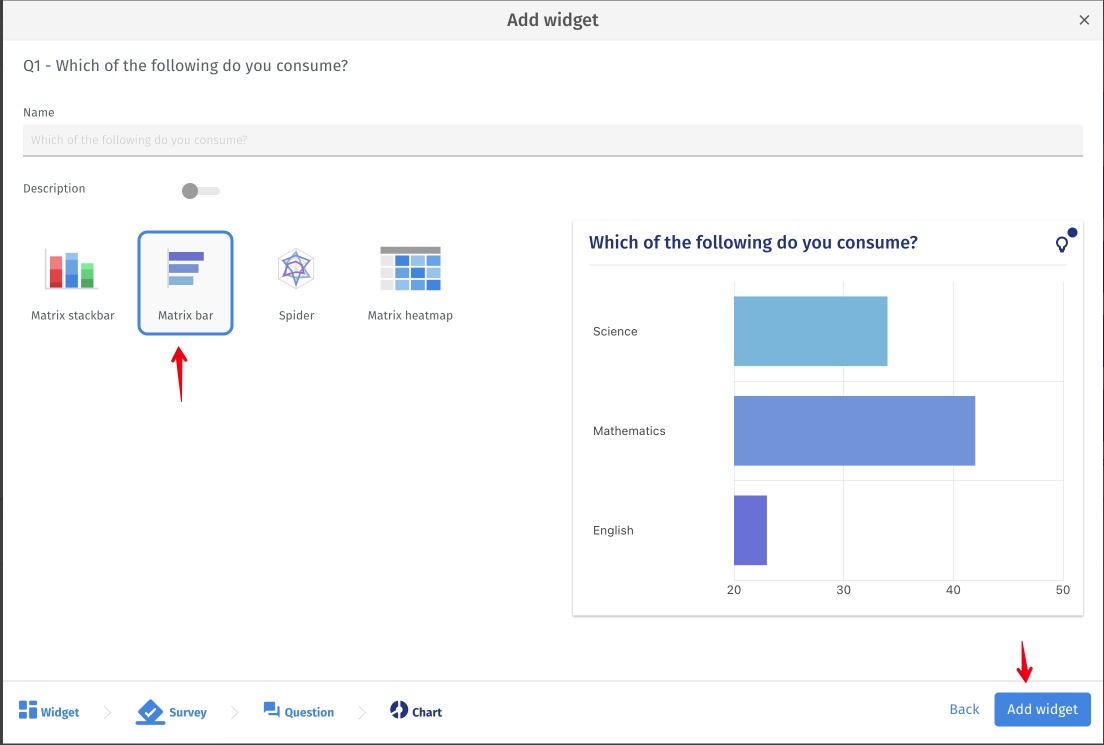Click the chevron between Question and Chart steps
The height and width of the screenshot is (745, 1104).
362,711
